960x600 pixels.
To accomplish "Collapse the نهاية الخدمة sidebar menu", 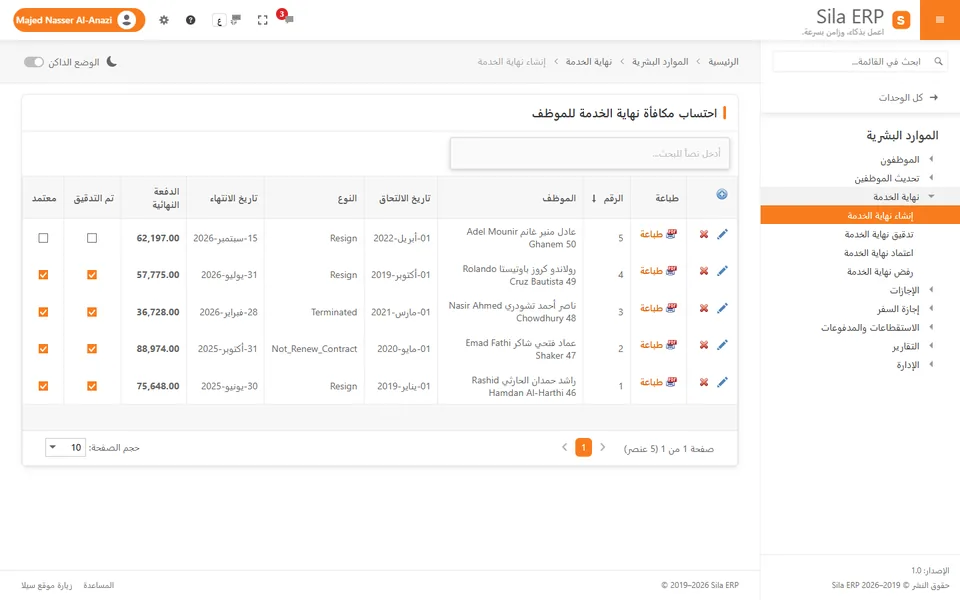I will coord(860,197).
